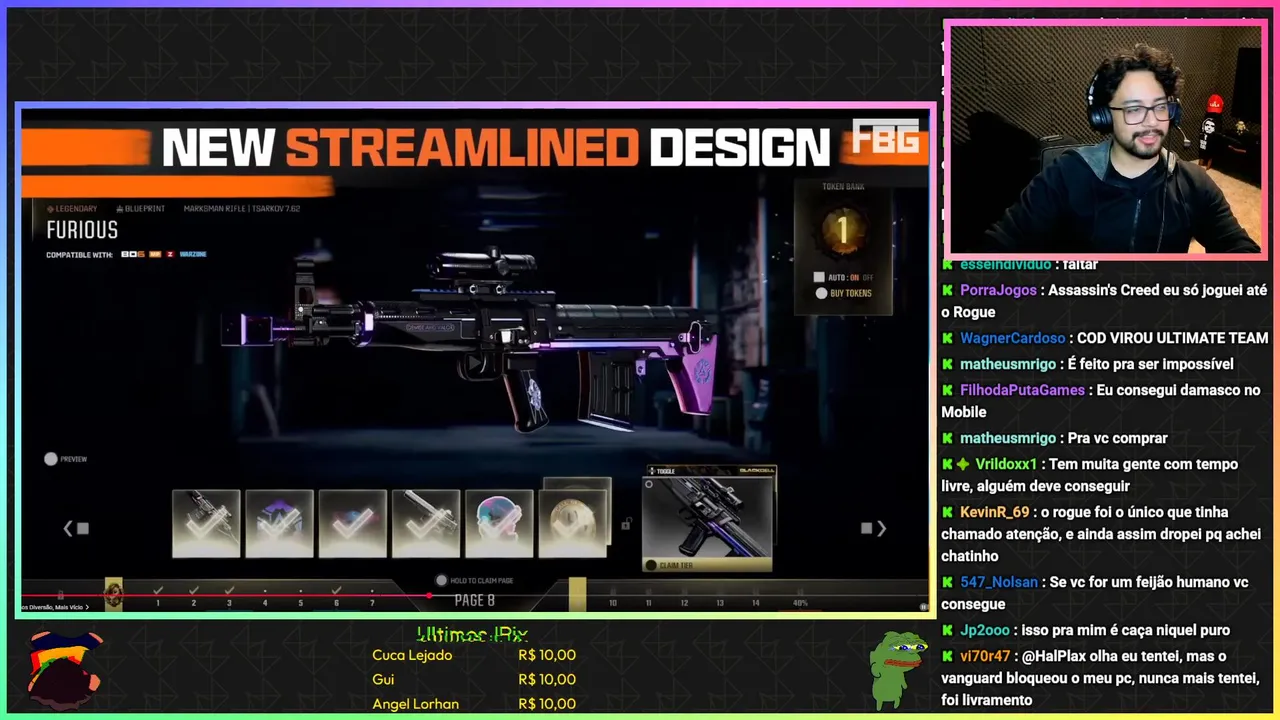Image resolution: width=1280 pixels, height=720 pixels.
Task: Click the FBG logo in video corner
Action: [x=885, y=137]
